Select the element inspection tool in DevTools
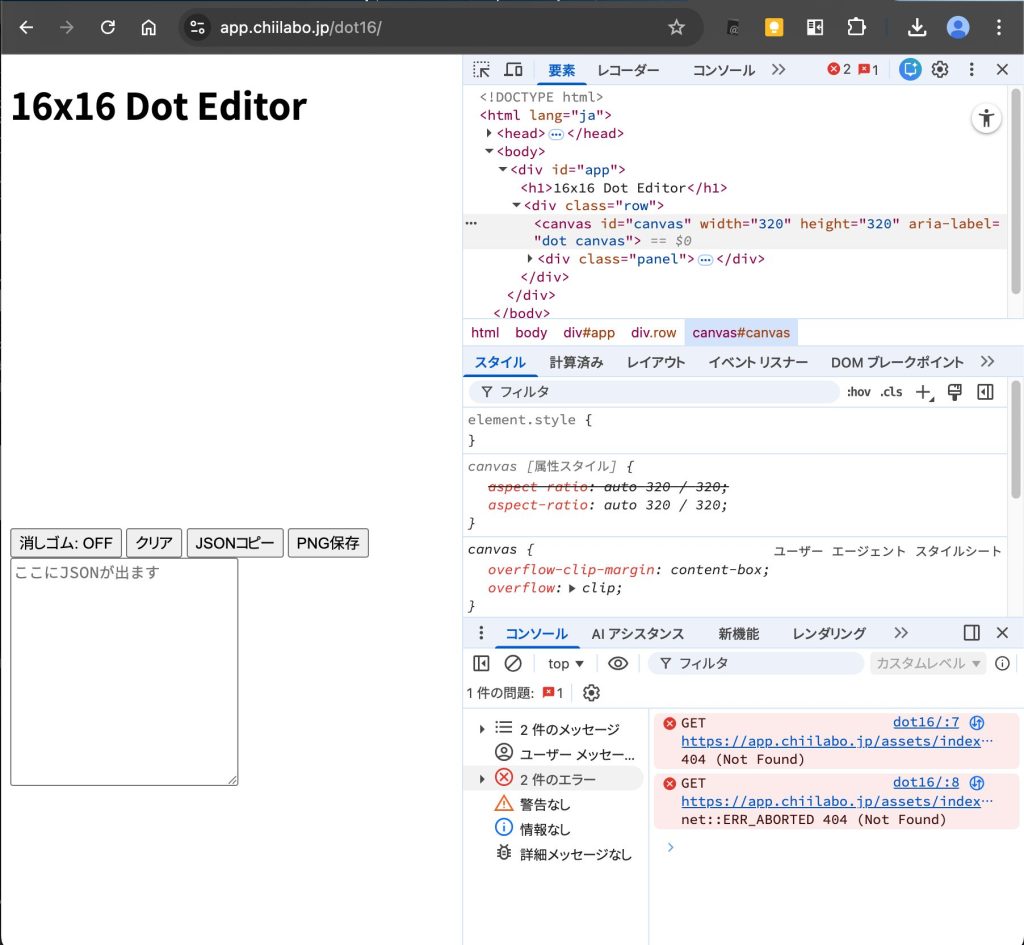Screen dimensions: 1024x945 [x=479, y=69]
